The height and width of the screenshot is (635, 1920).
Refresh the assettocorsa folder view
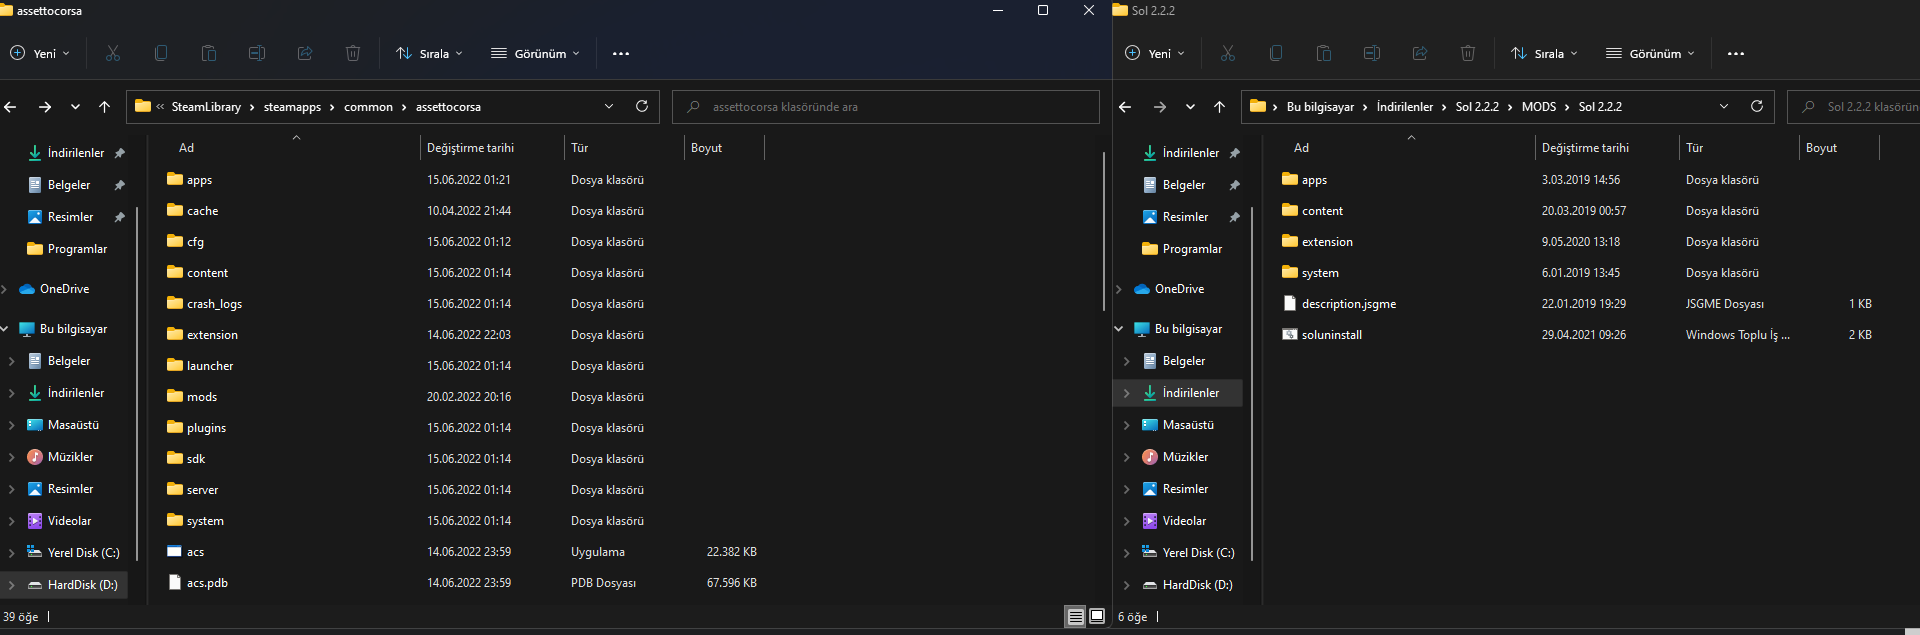coord(642,106)
